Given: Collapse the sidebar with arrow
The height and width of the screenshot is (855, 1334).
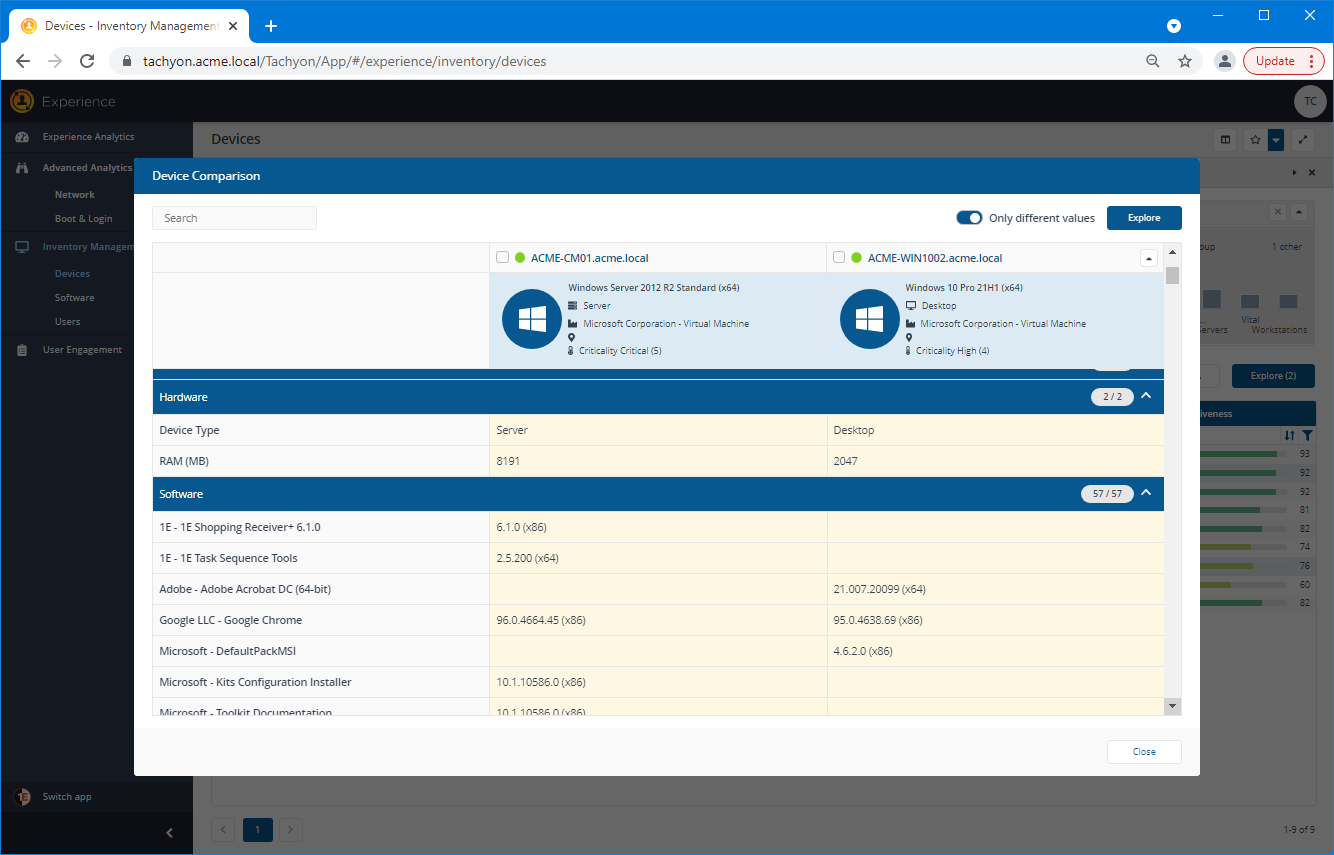Looking at the screenshot, I should tap(169, 833).
